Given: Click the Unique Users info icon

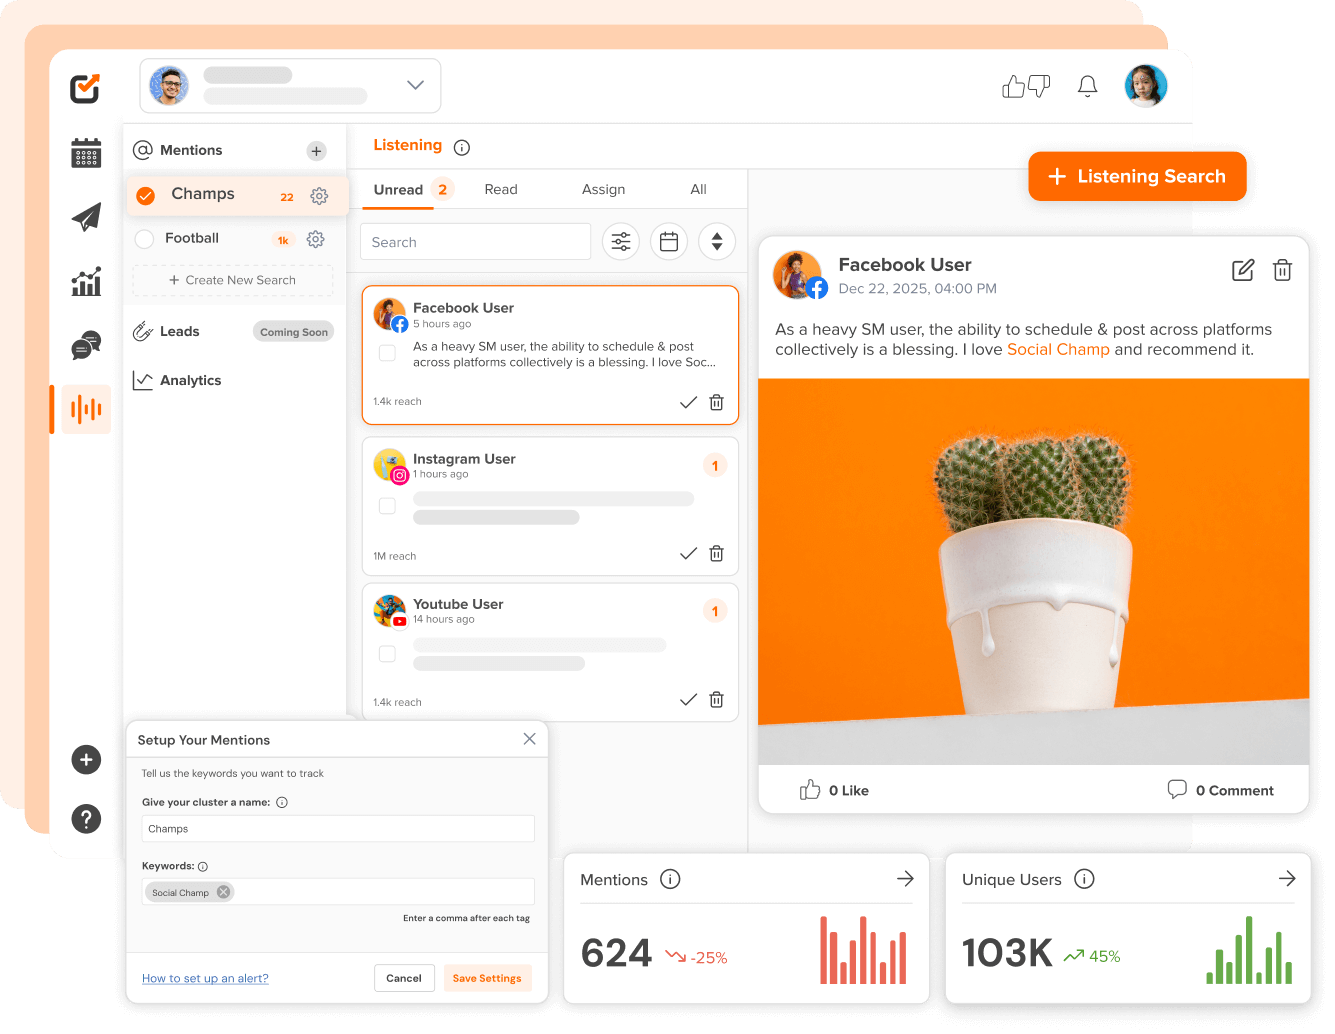Looking at the screenshot, I should 1084,879.
